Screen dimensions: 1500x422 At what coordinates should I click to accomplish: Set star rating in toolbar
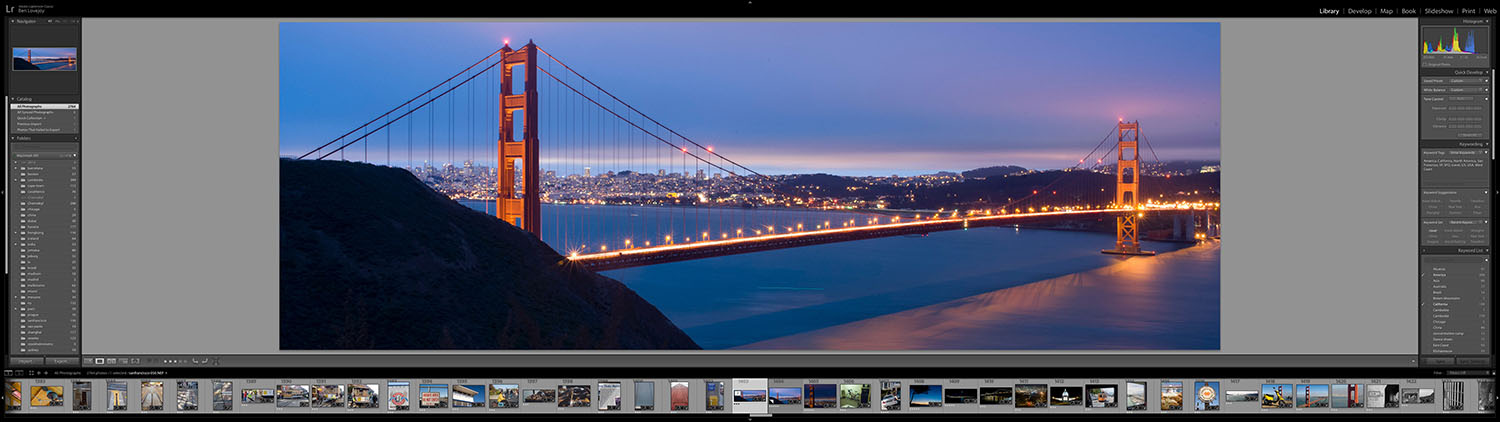[174, 361]
